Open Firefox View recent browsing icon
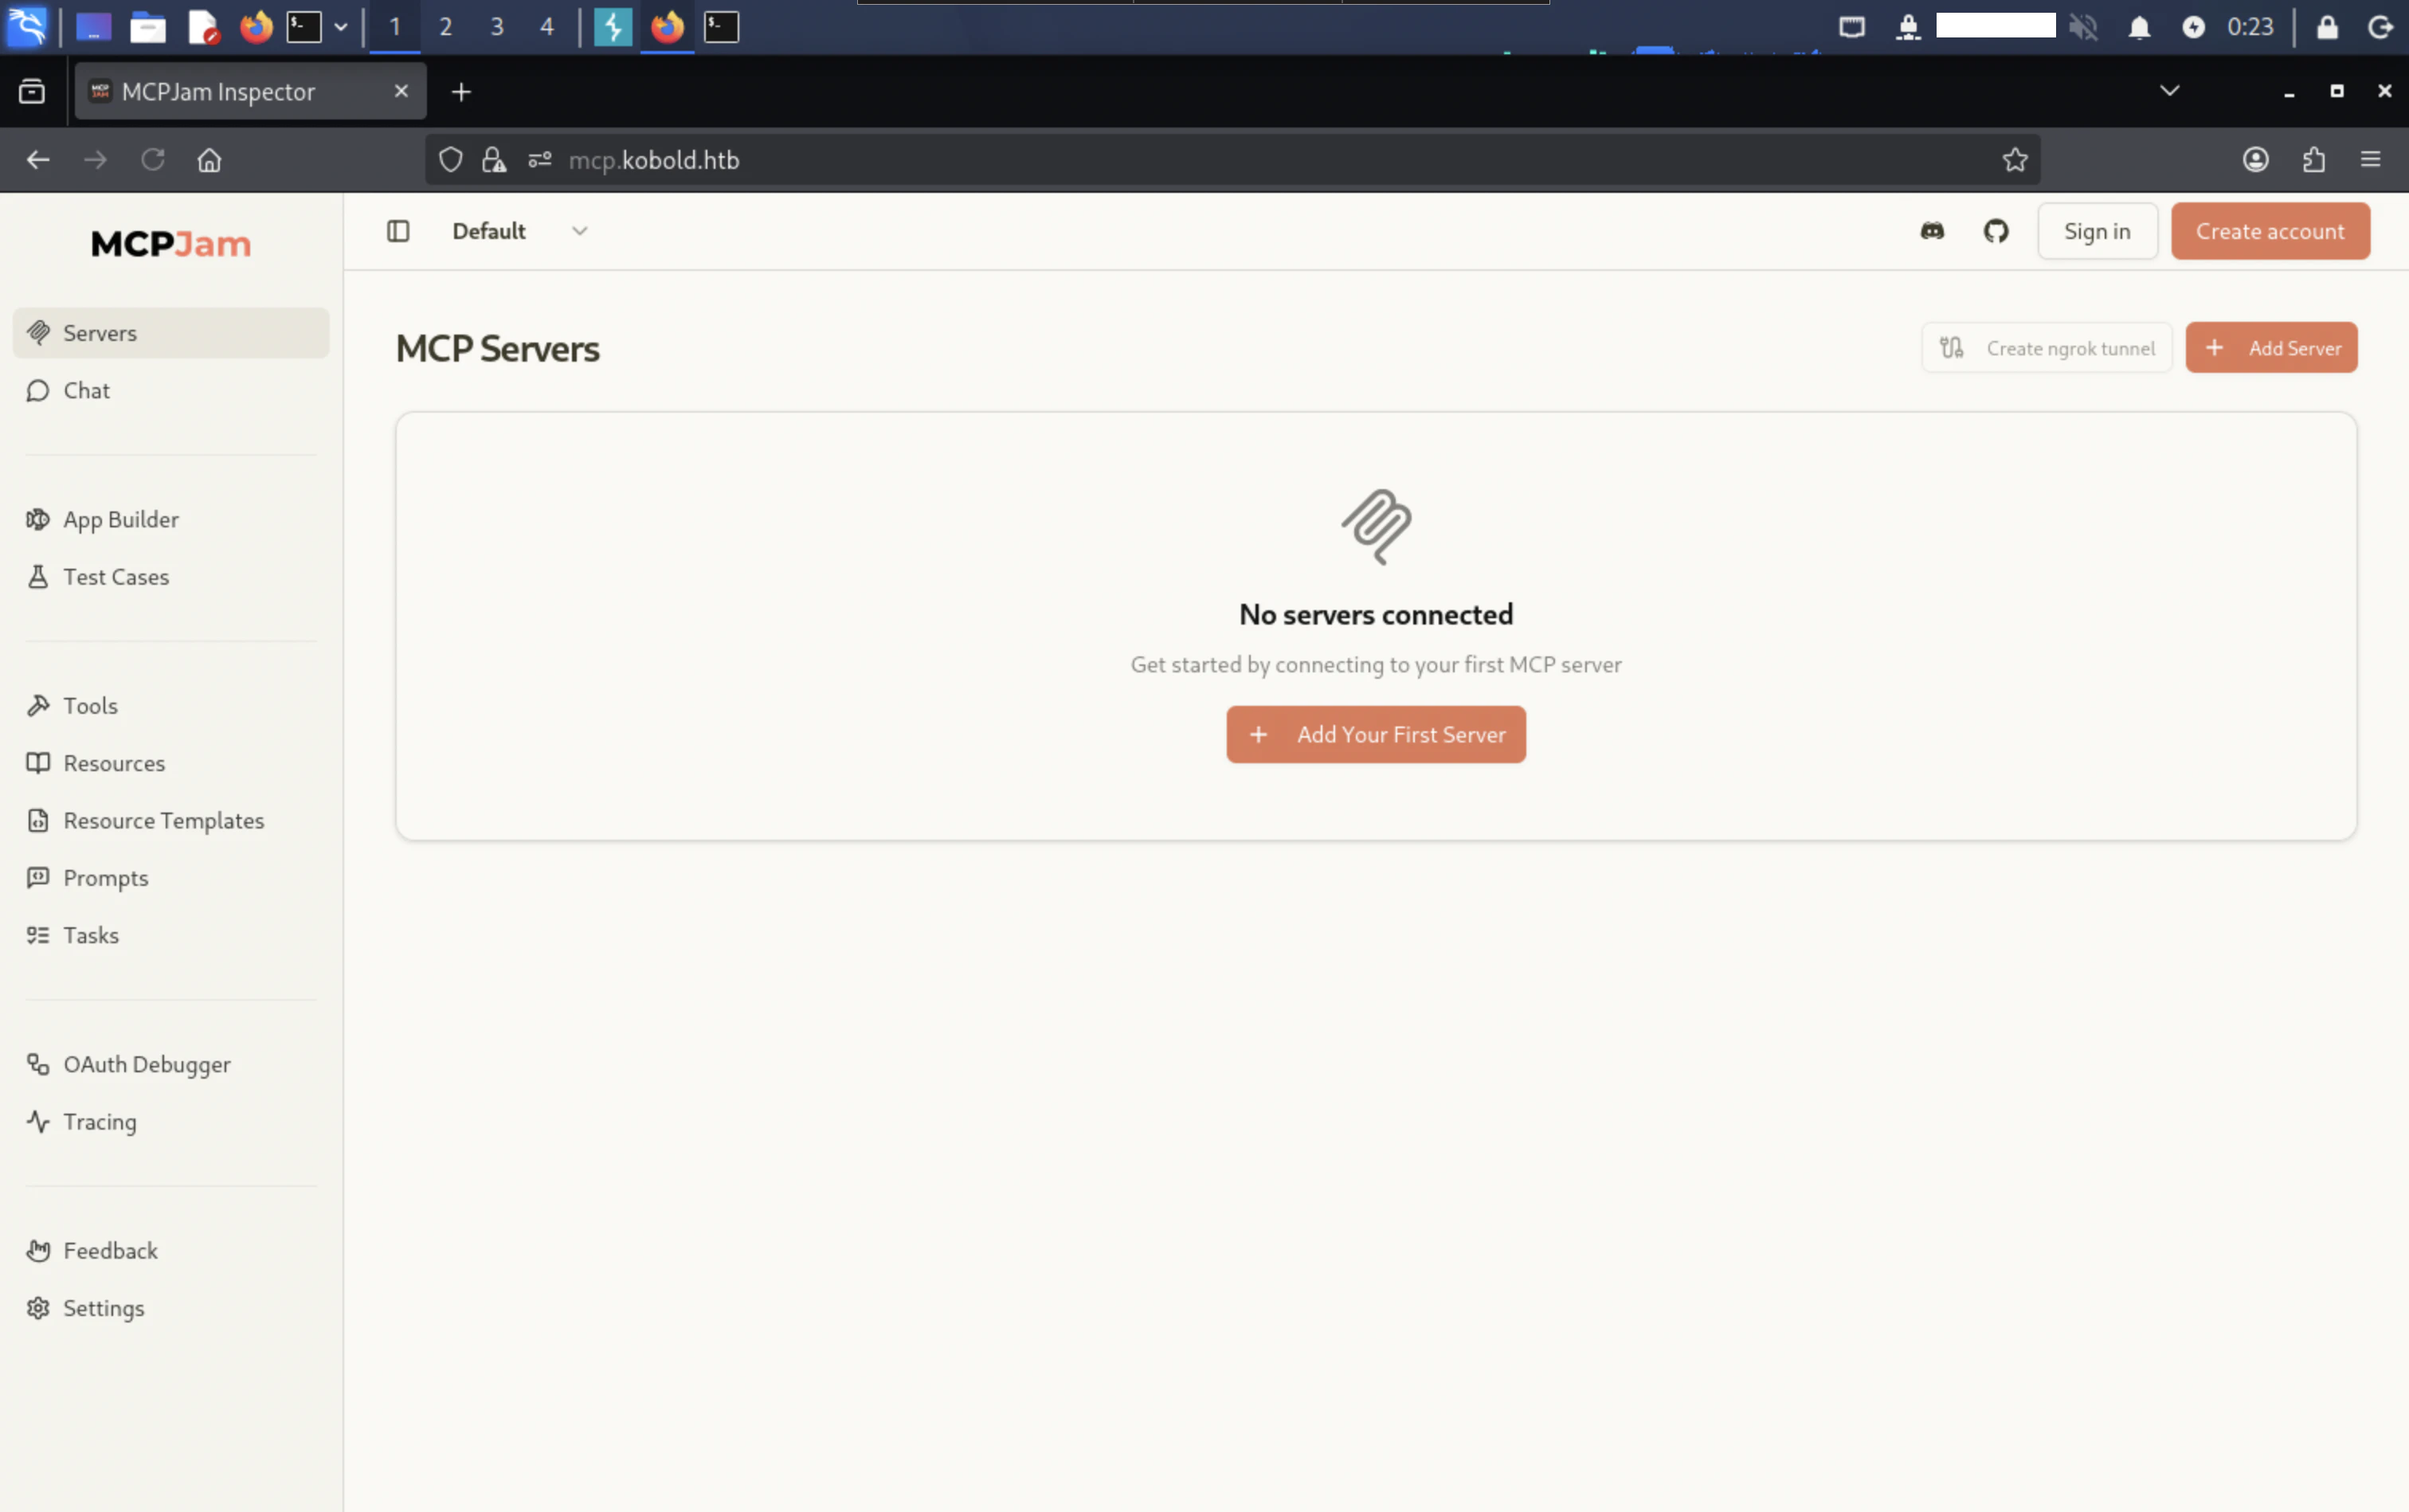The height and width of the screenshot is (1512, 2409). tap(32, 92)
